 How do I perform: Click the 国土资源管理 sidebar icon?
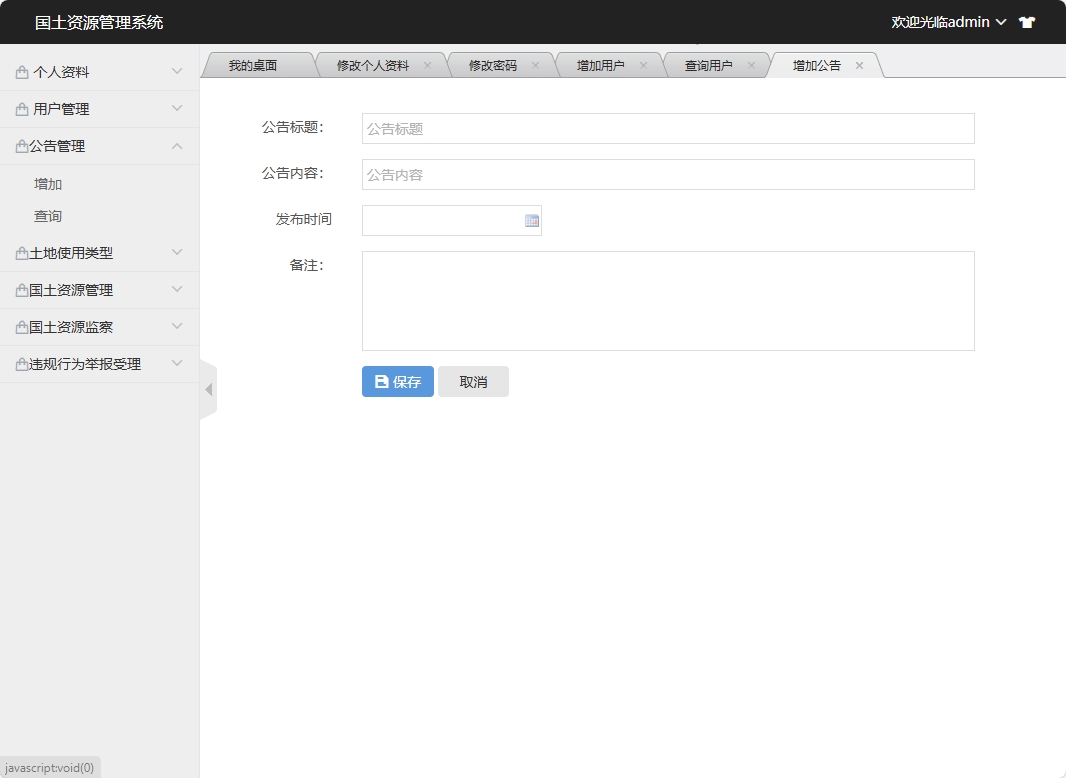23,289
